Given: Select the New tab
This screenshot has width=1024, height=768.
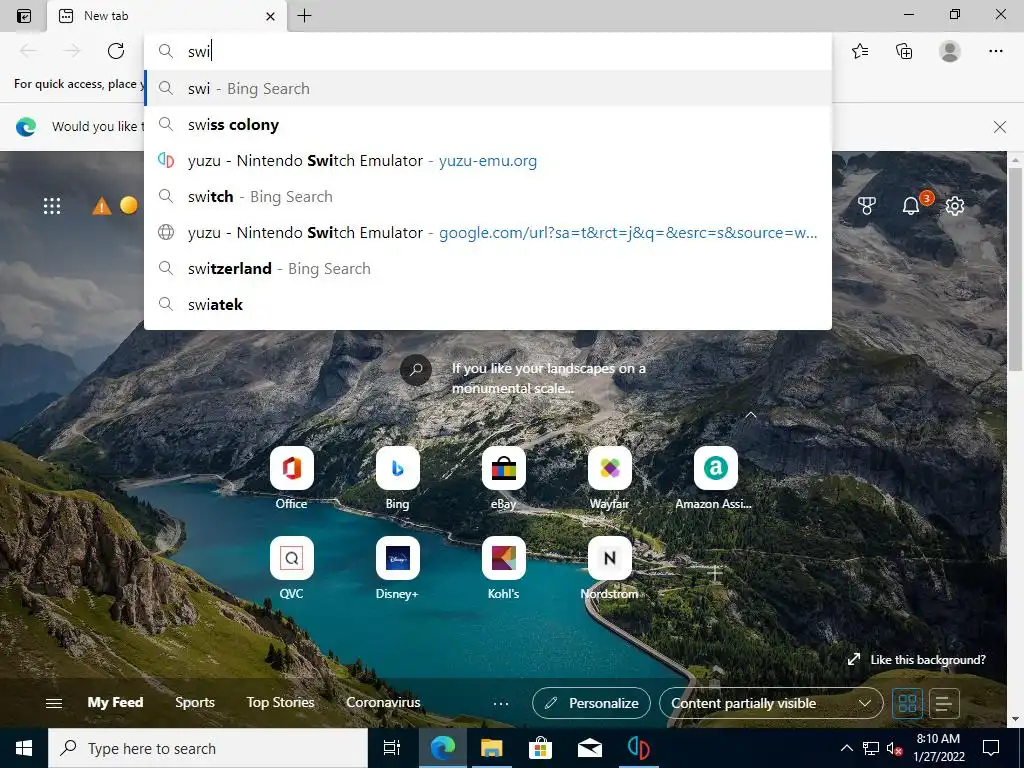Looking at the screenshot, I should pyautogui.click(x=167, y=16).
